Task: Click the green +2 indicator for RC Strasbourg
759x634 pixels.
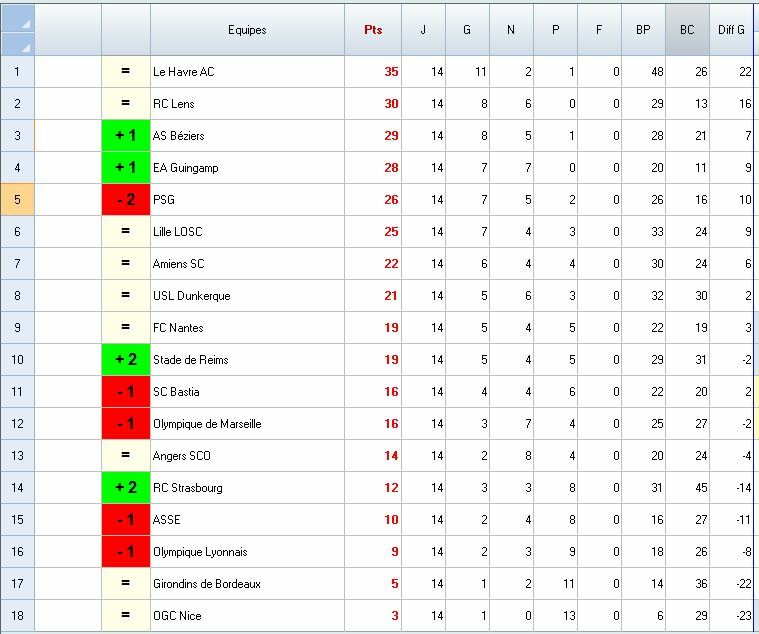Action: click(x=126, y=488)
